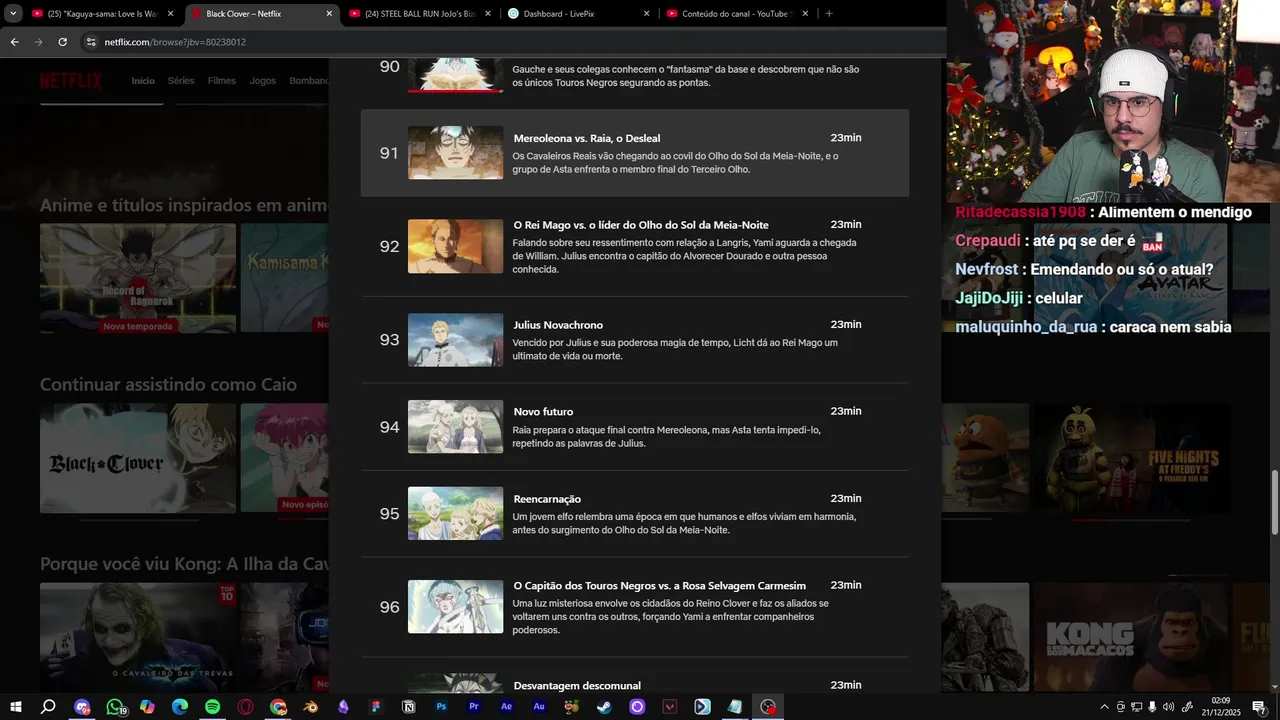Open Blender from the taskbar
1280x720 pixels.
[x=311, y=707]
